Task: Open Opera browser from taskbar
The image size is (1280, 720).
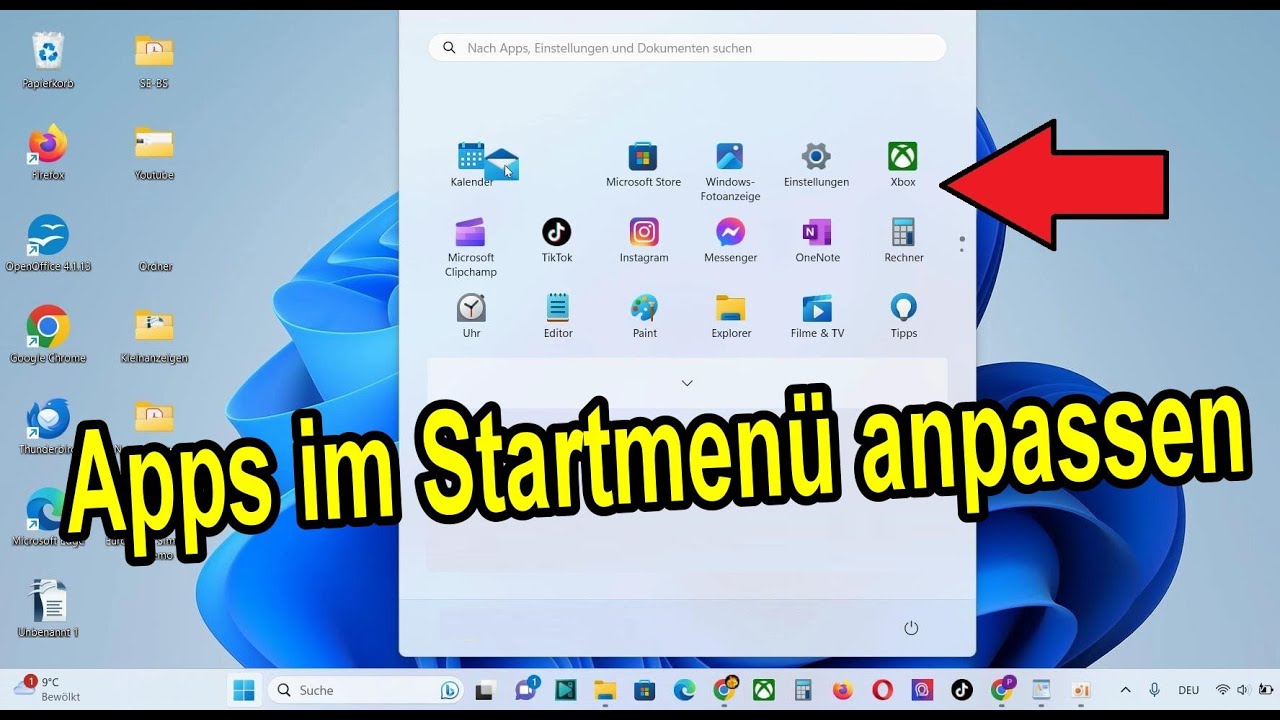Action: [x=882, y=690]
